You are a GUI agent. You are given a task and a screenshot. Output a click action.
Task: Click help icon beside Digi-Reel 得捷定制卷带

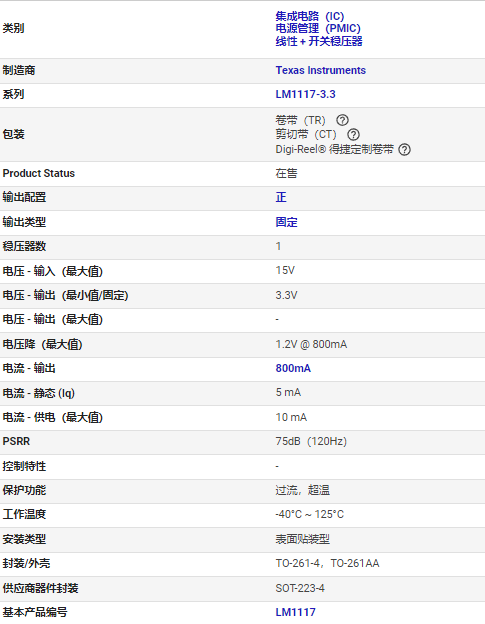(x=404, y=150)
